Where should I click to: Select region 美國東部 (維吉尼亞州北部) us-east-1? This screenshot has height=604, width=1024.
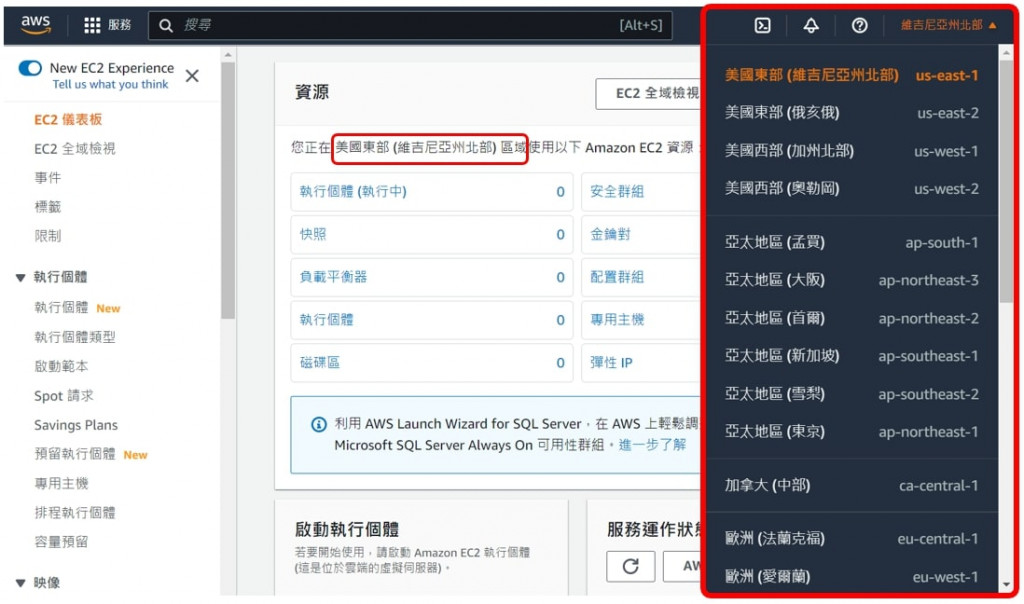coord(852,75)
